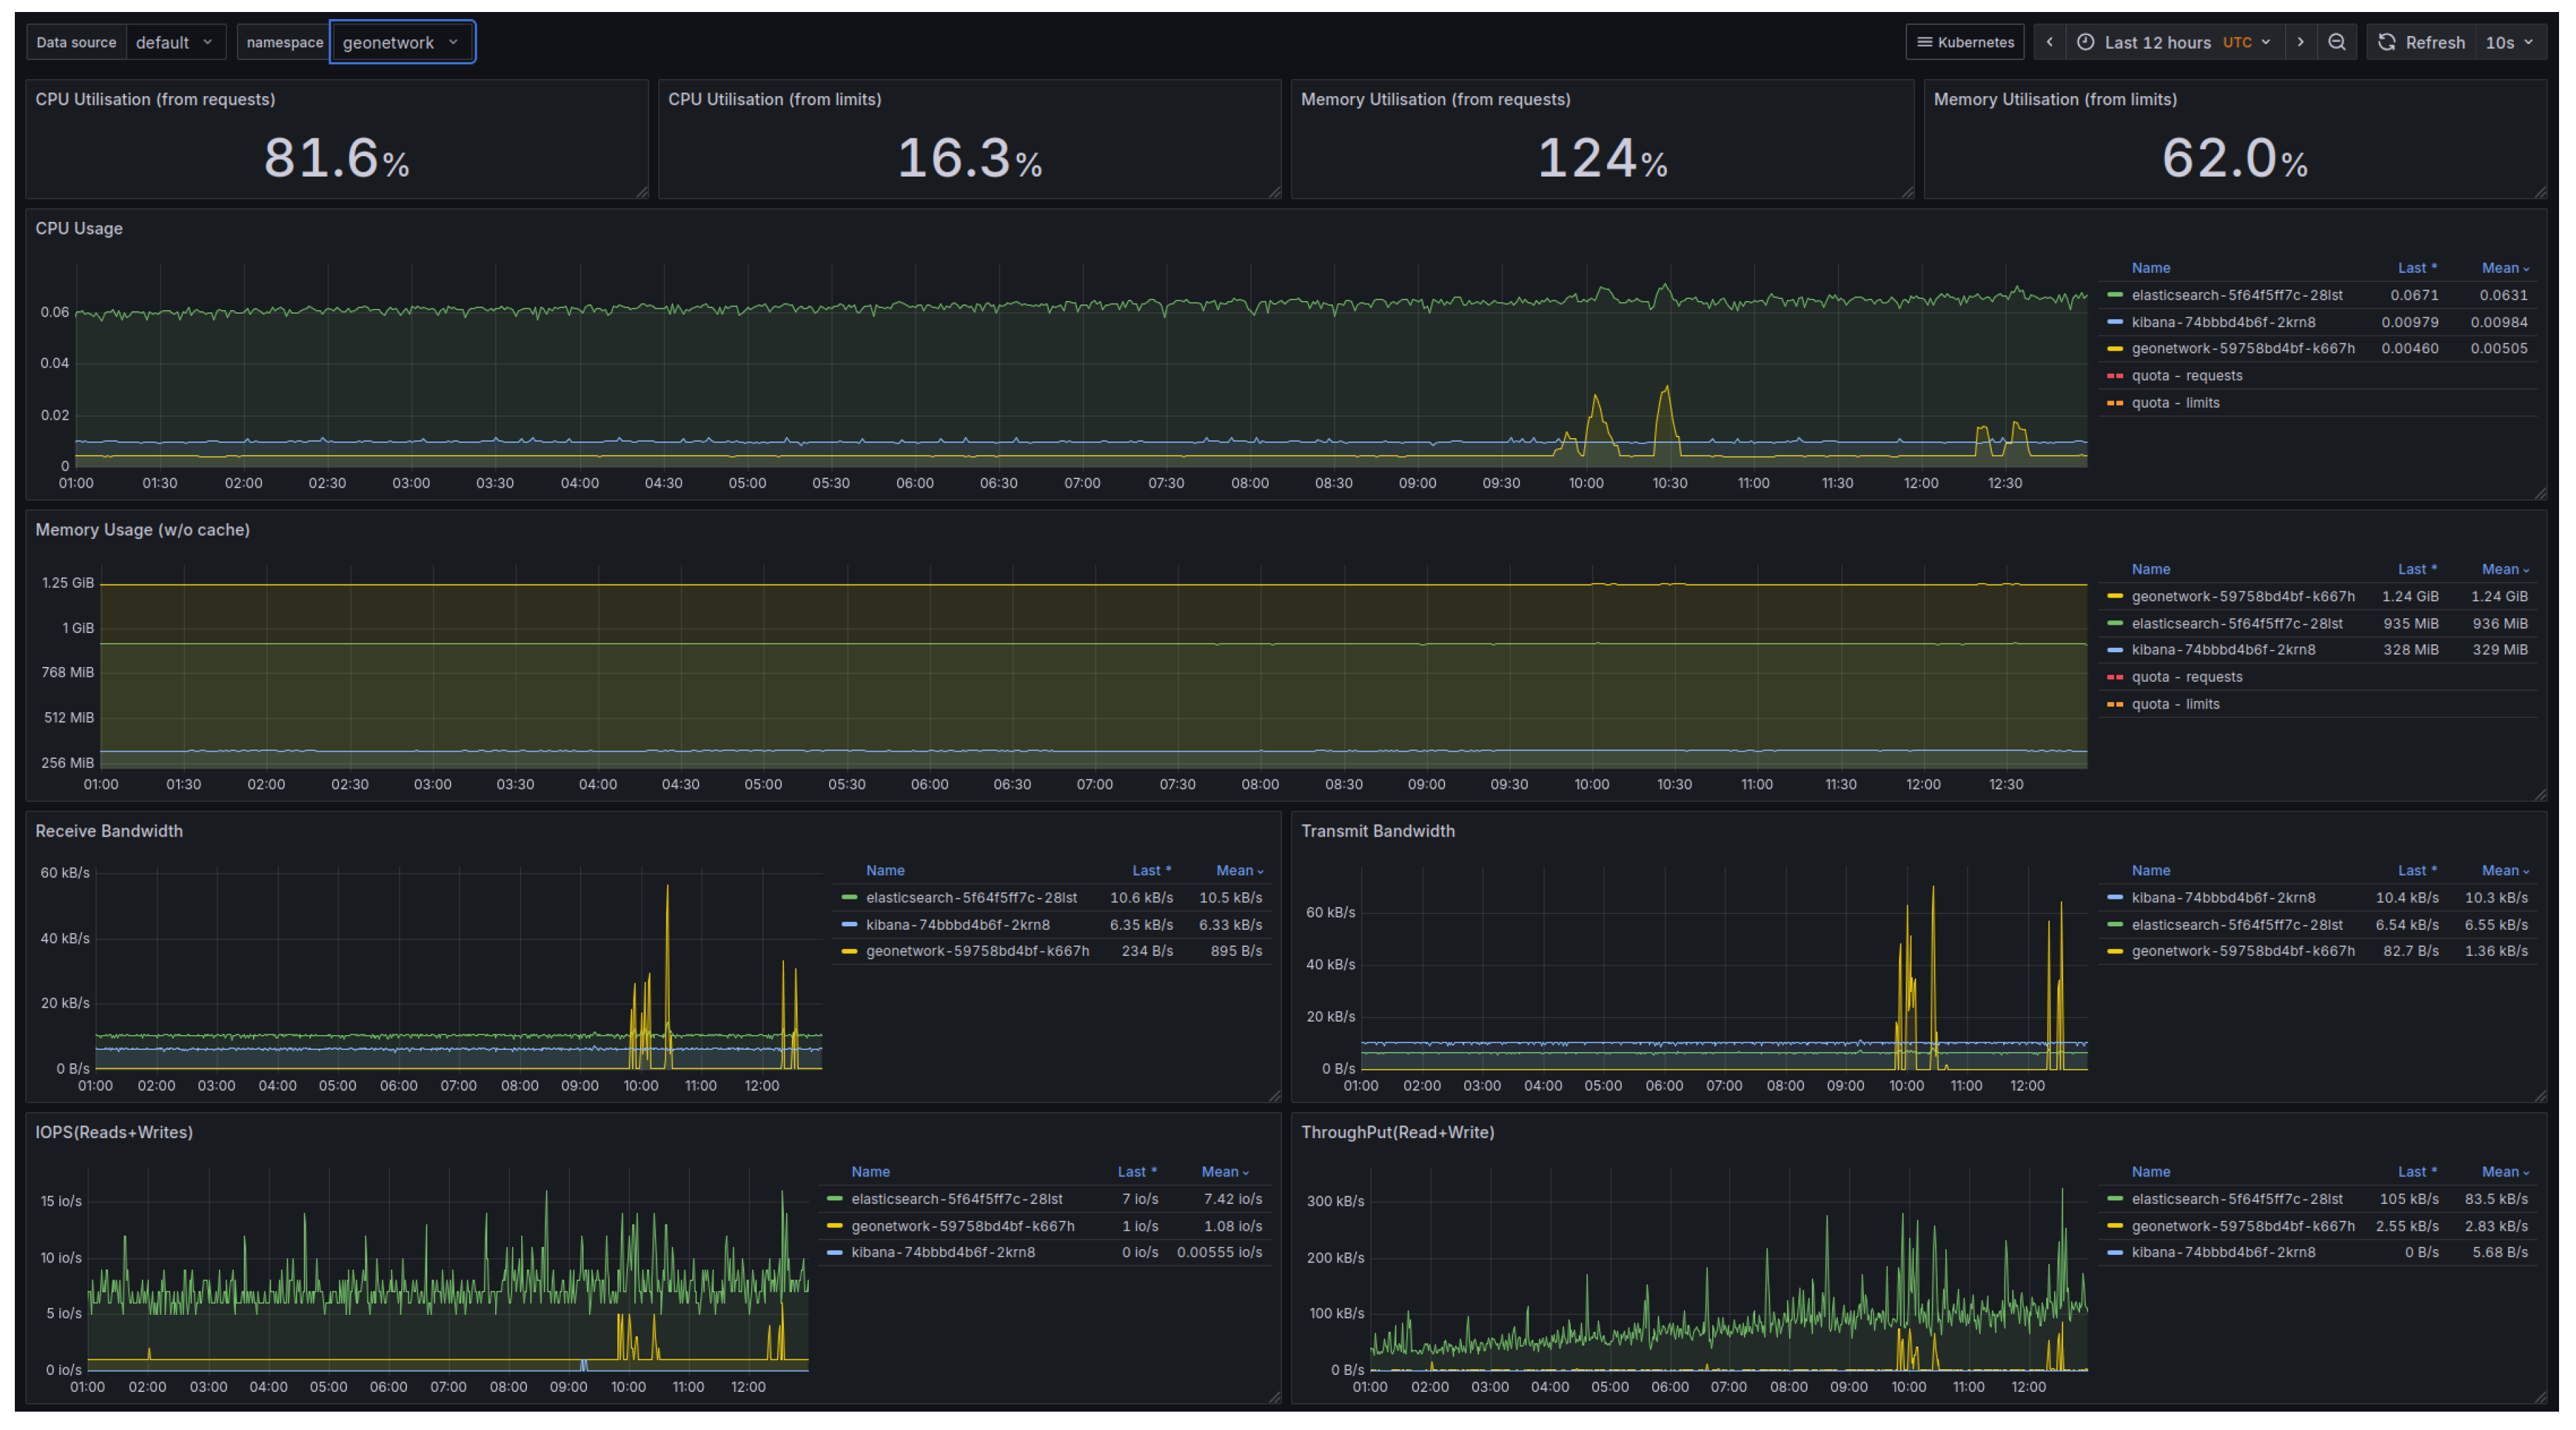Shift time range backward with left arrow

coord(2049,42)
